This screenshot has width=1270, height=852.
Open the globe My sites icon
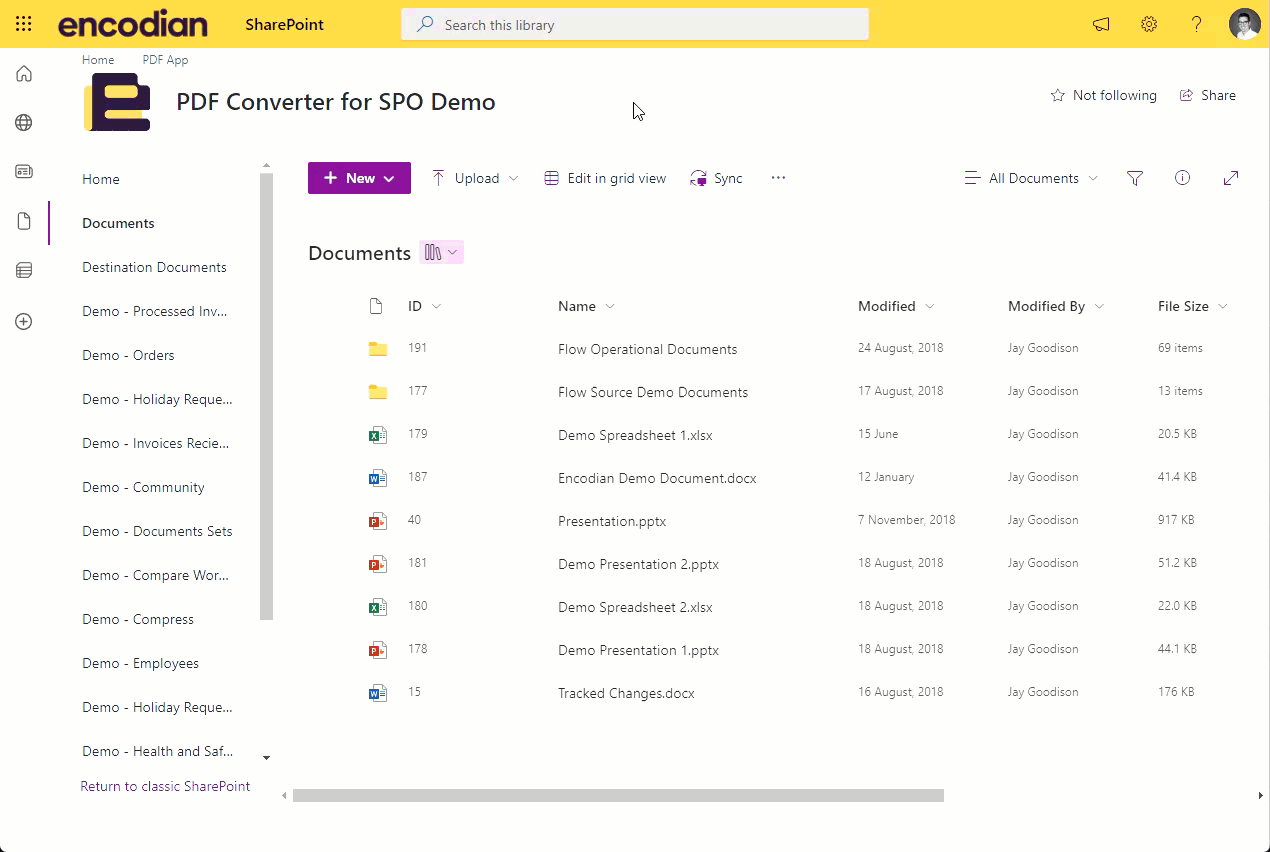pyautogui.click(x=24, y=122)
